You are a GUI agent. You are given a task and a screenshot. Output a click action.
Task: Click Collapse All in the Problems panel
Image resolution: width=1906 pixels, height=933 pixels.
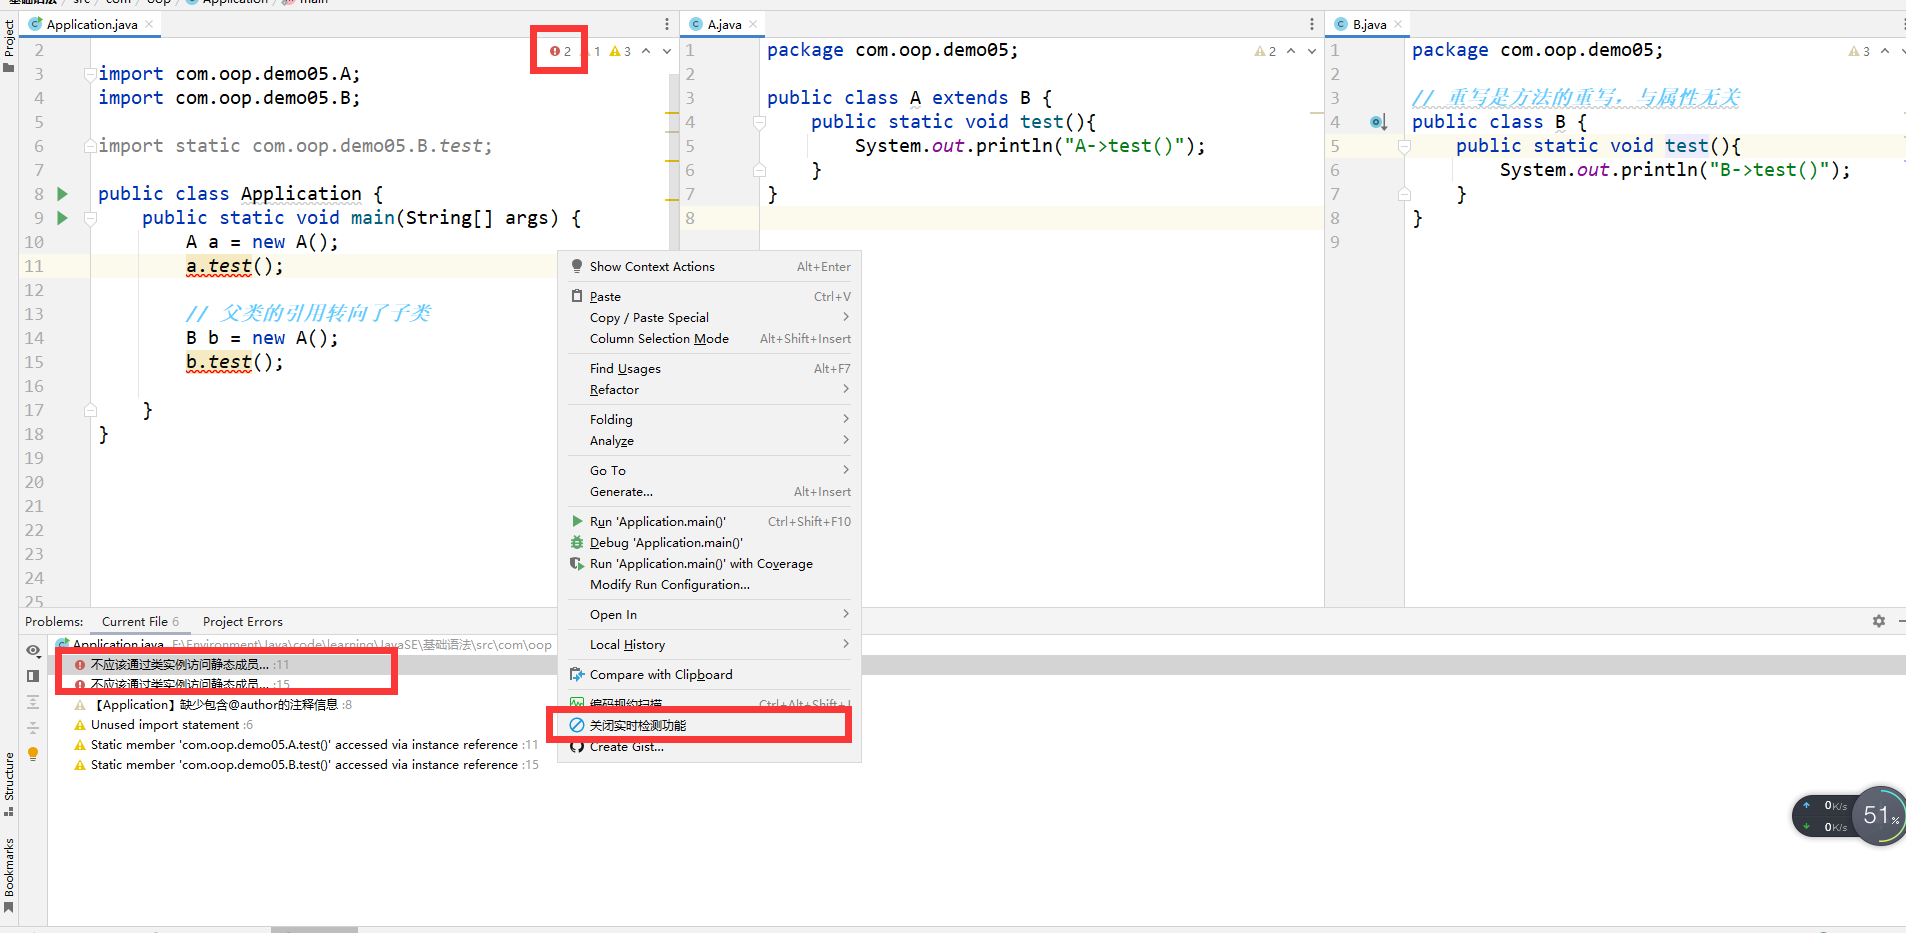(33, 728)
